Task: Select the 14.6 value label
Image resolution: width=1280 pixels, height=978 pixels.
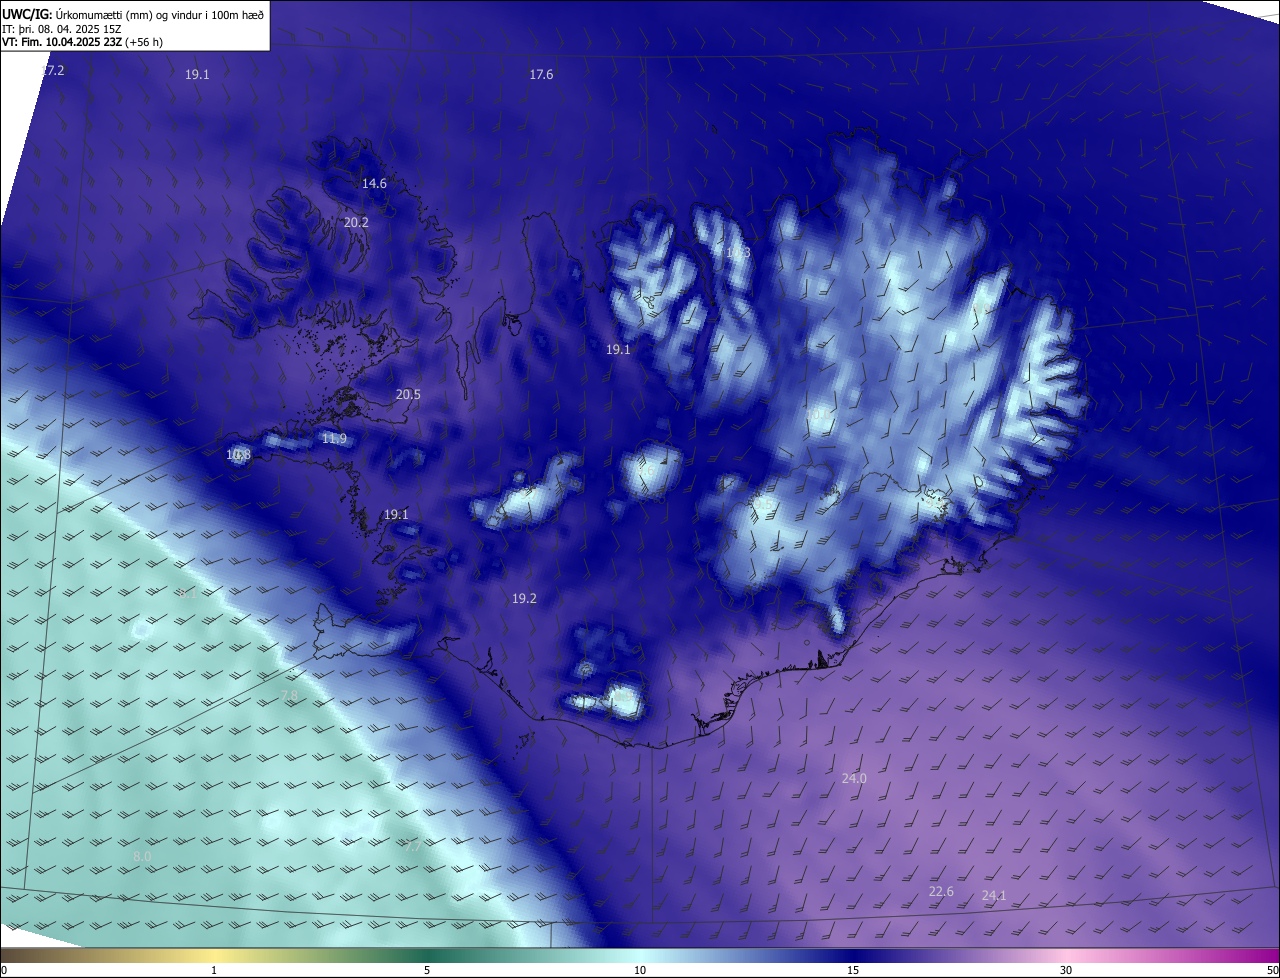Action: pyautogui.click(x=374, y=184)
